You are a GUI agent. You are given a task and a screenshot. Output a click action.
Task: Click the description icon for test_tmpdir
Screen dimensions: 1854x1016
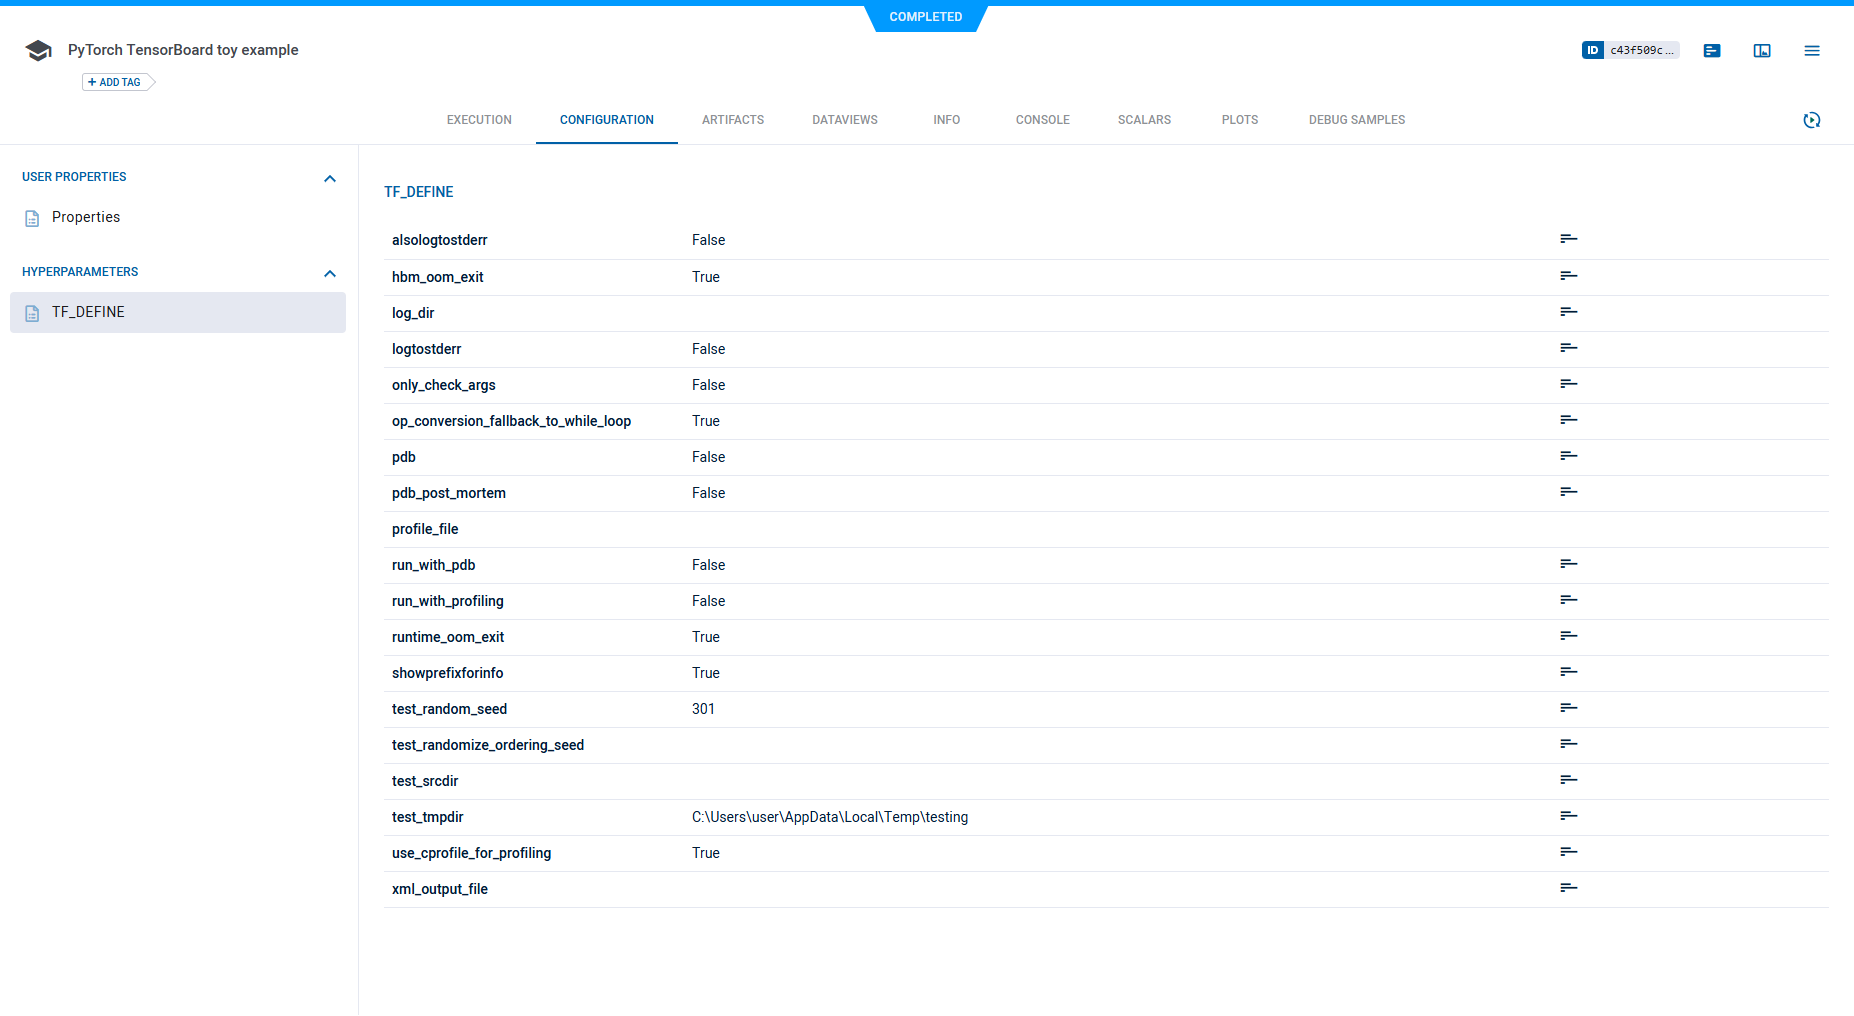point(1568,816)
